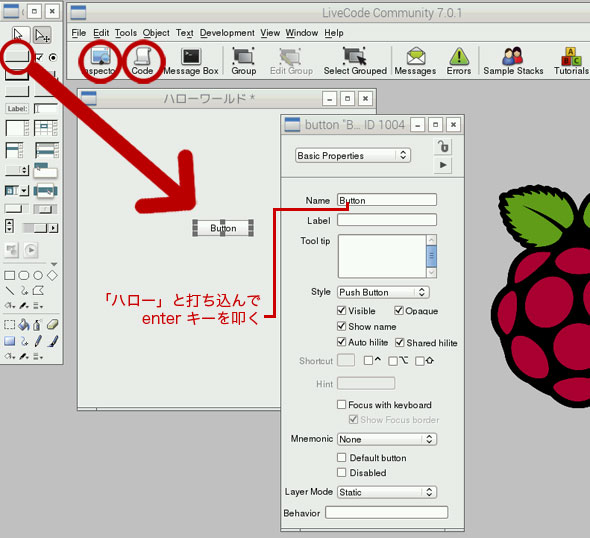590x538 pixels.
Task: Pick the radio button control in tools palette
Action: click(x=53, y=57)
